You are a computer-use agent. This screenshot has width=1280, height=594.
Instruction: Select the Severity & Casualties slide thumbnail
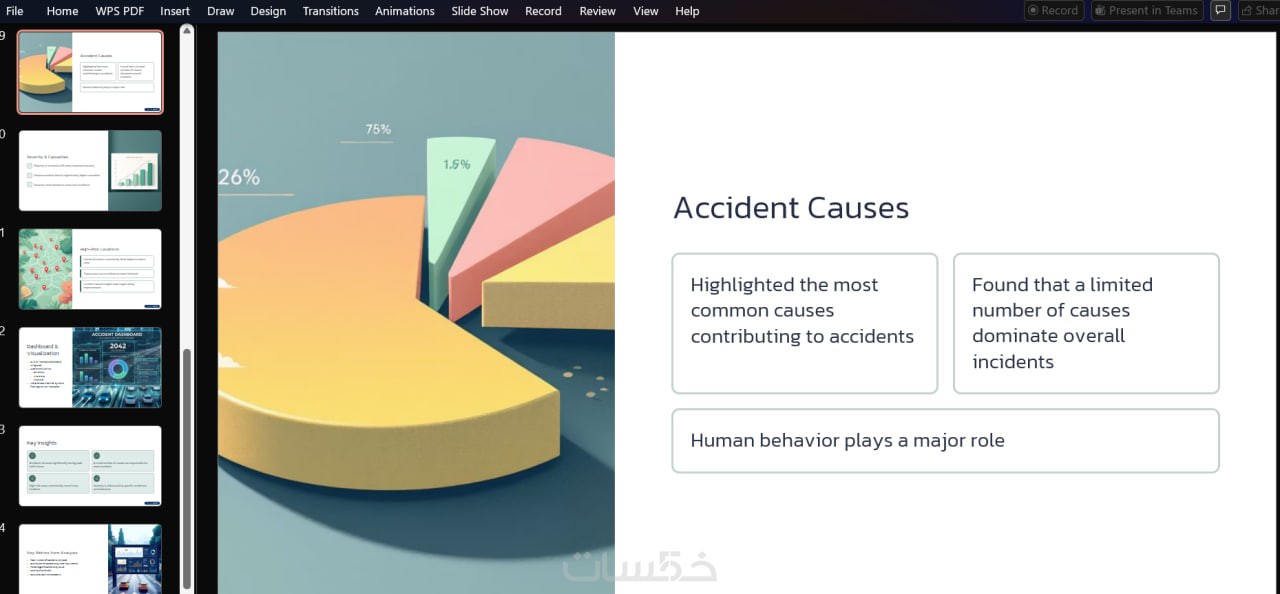click(x=90, y=170)
